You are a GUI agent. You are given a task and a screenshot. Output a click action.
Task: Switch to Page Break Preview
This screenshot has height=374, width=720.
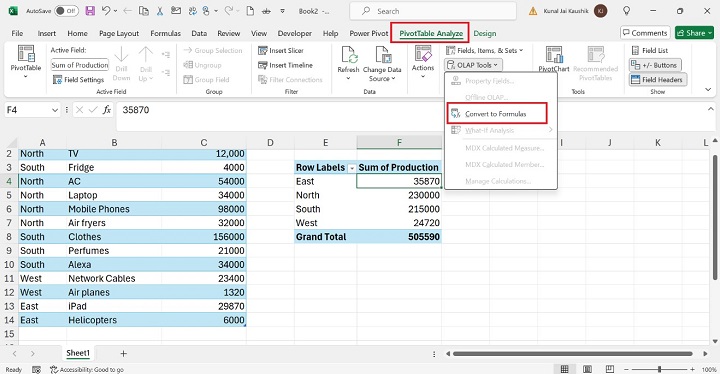[609, 369]
